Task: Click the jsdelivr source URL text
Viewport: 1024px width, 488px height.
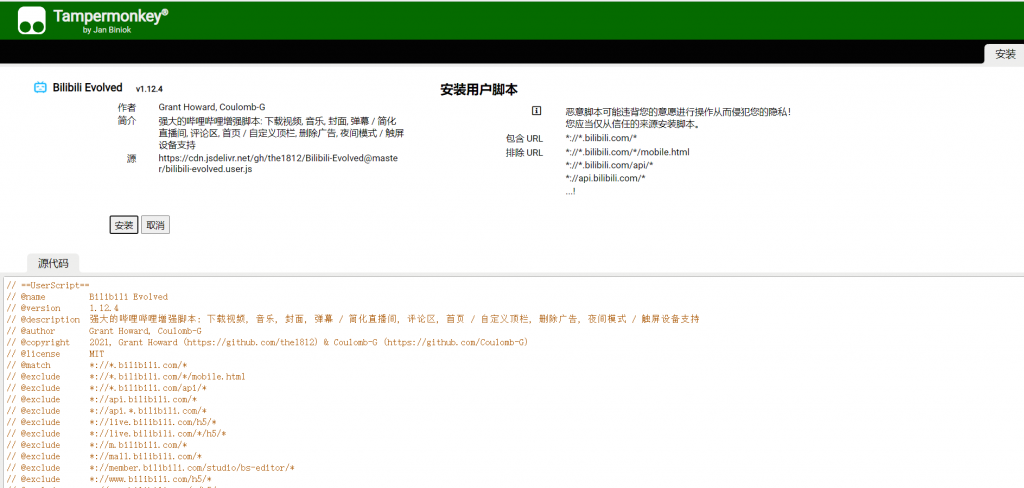Action: click(278, 163)
